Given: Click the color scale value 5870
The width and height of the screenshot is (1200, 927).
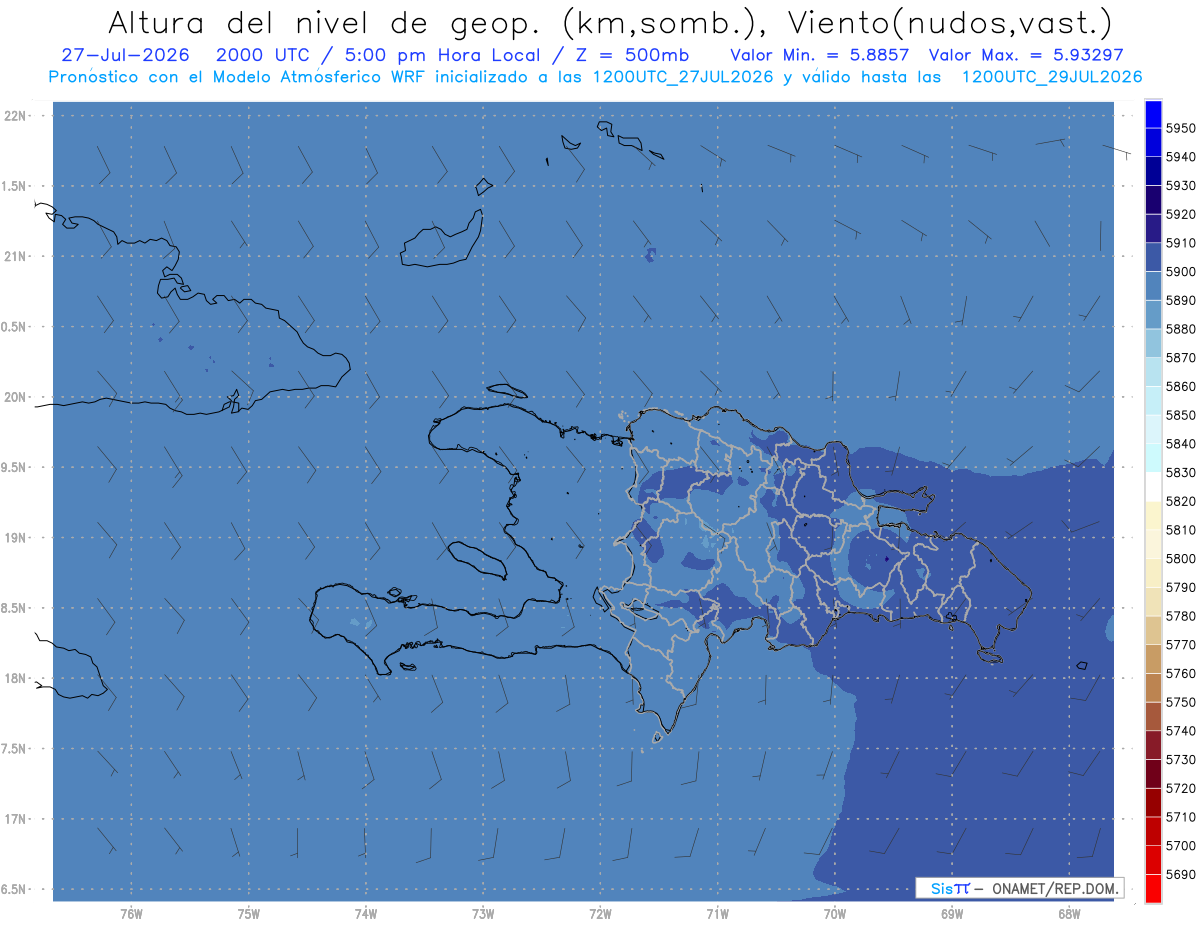Looking at the screenshot, I should [1180, 358].
